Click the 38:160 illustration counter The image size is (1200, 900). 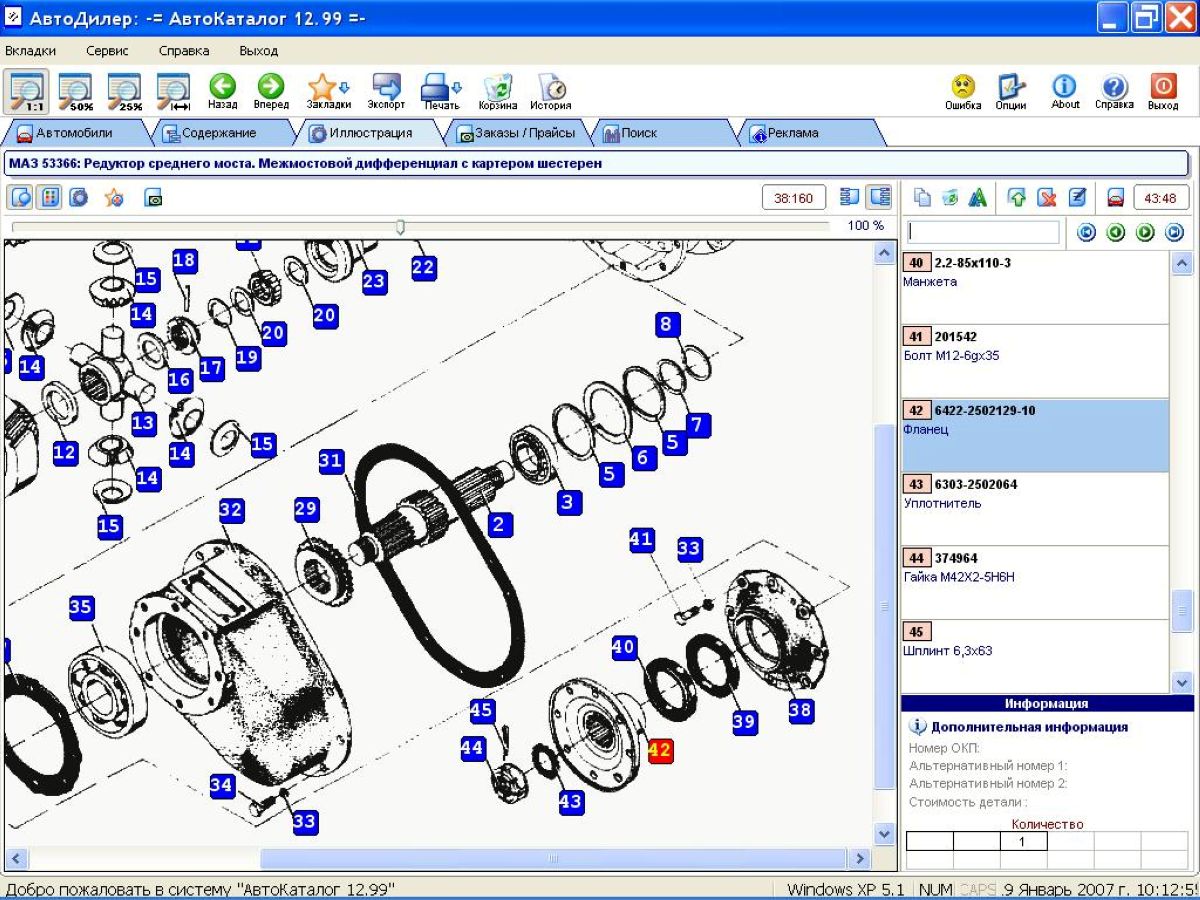pos(794,198)
